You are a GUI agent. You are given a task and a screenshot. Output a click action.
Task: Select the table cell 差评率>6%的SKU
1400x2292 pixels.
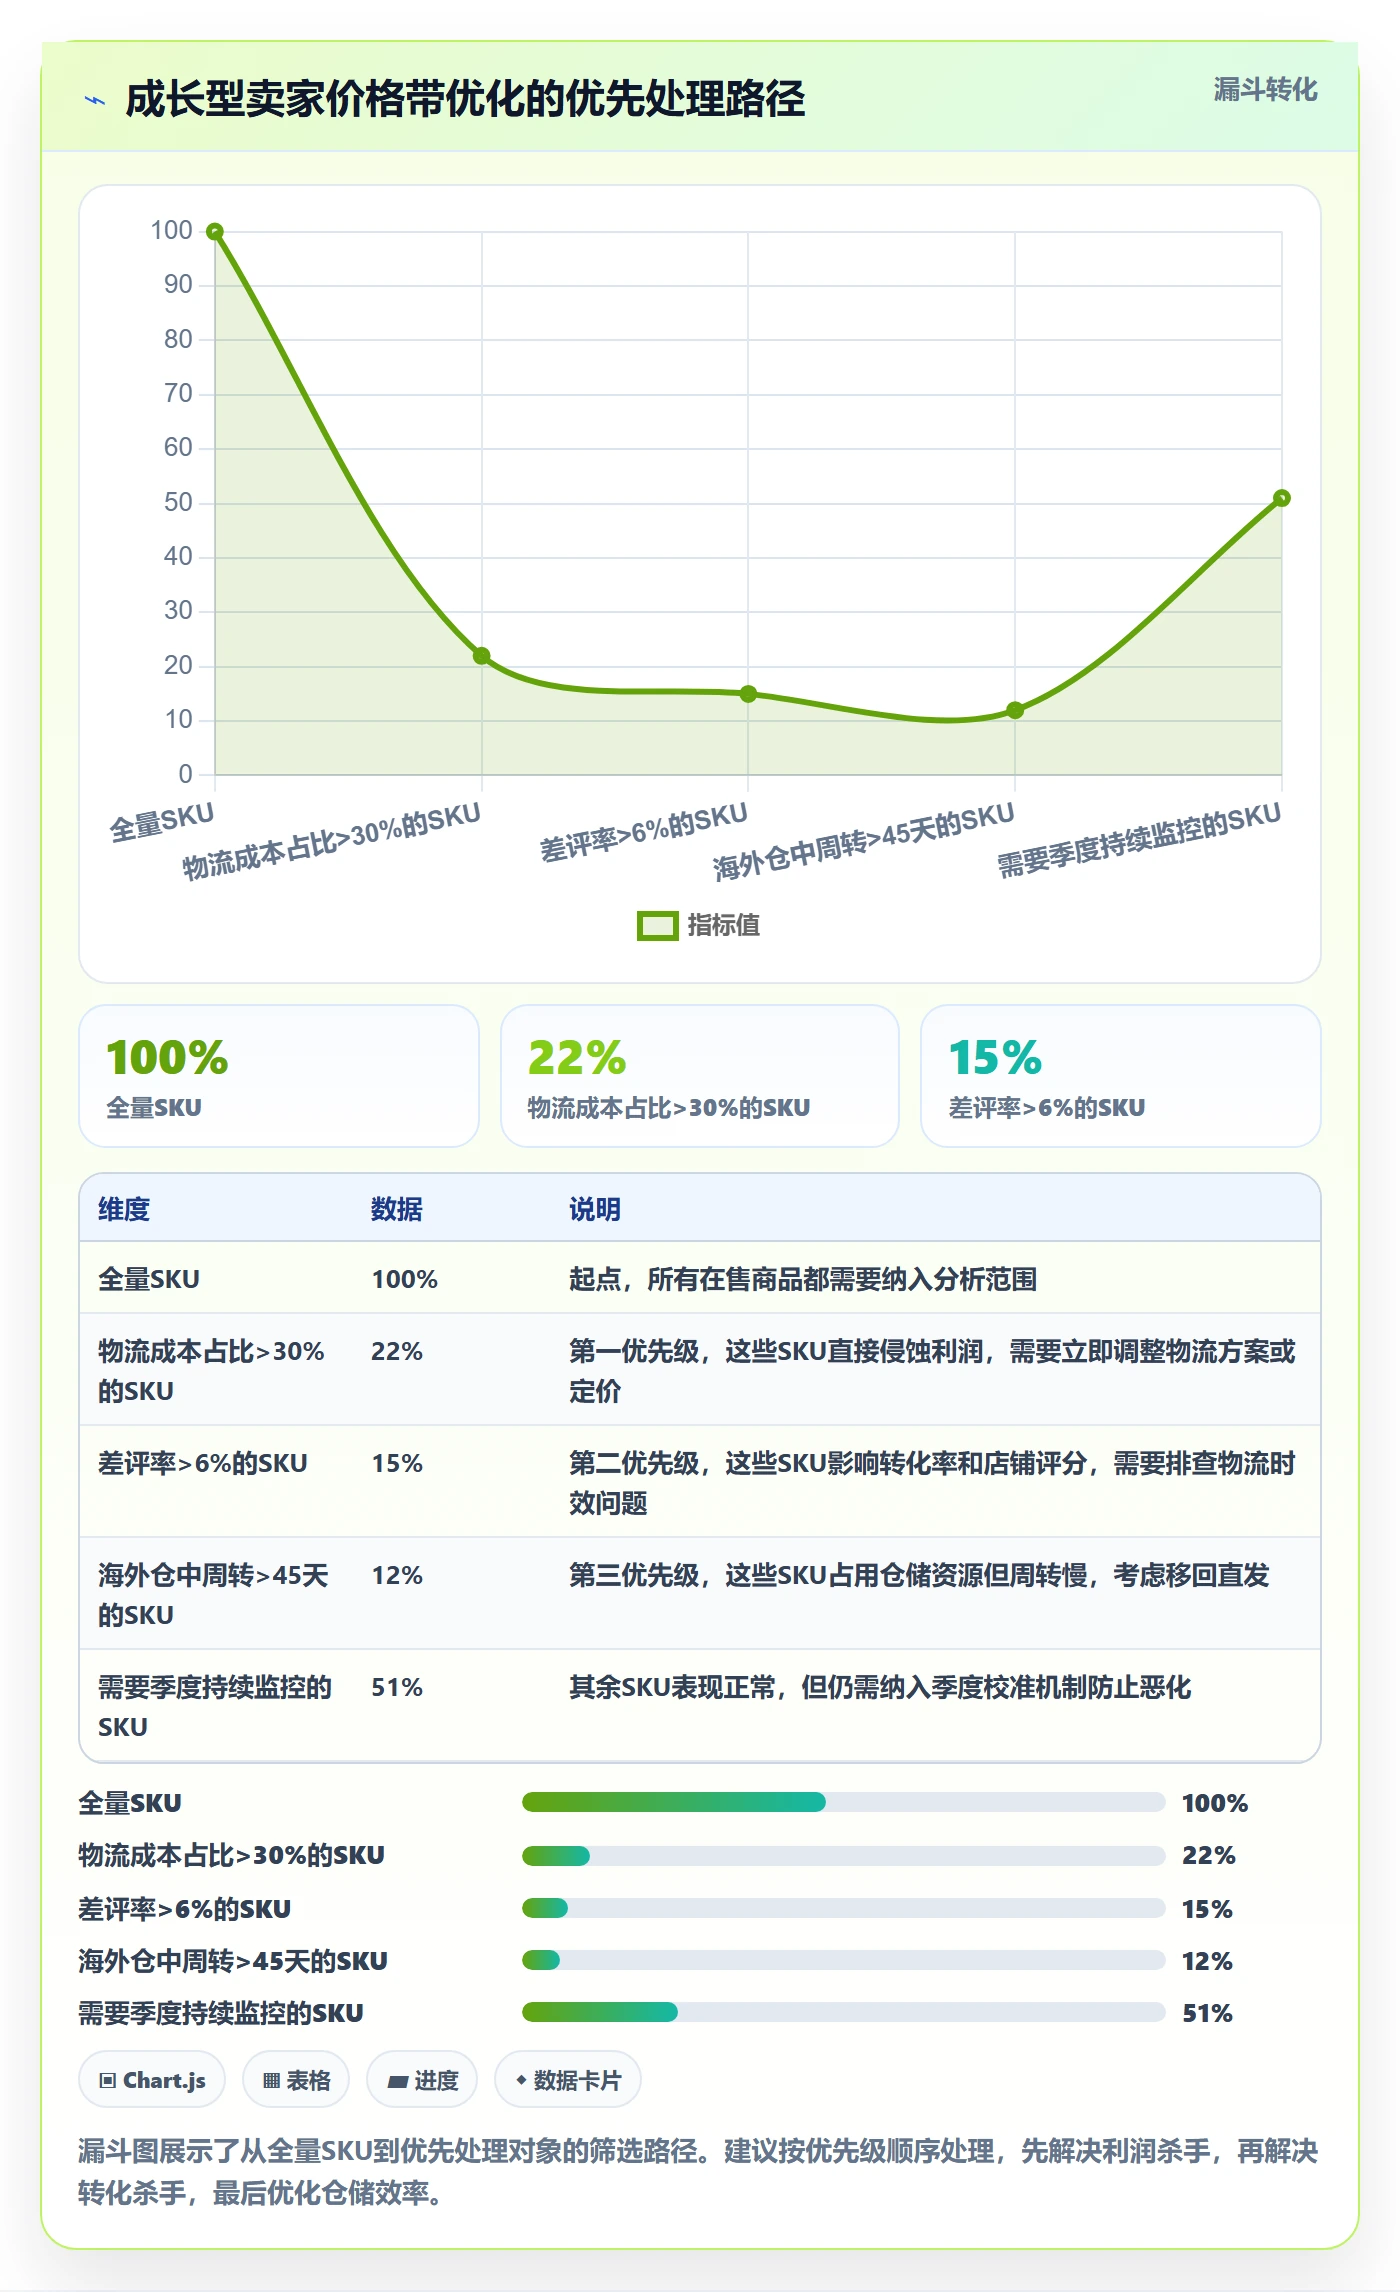(203, 1463)
